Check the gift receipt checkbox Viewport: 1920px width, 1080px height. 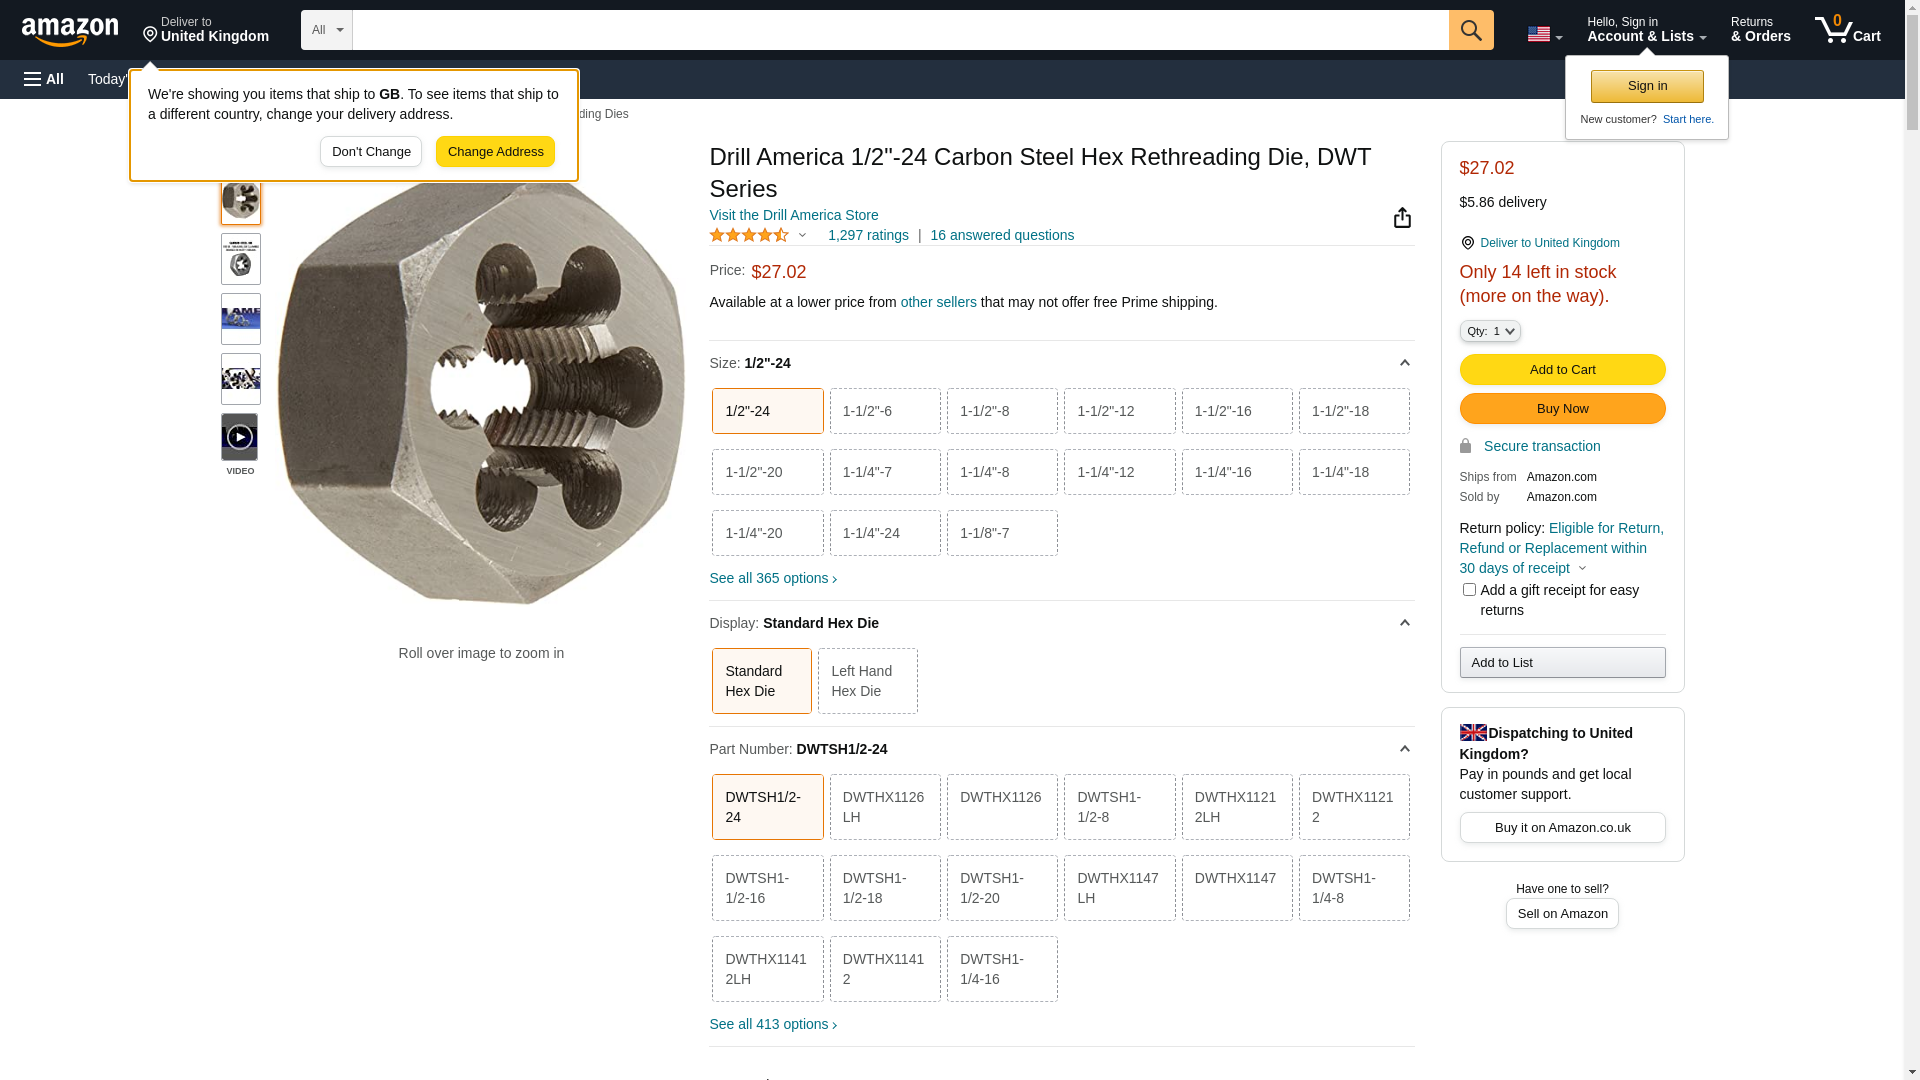1469,590
